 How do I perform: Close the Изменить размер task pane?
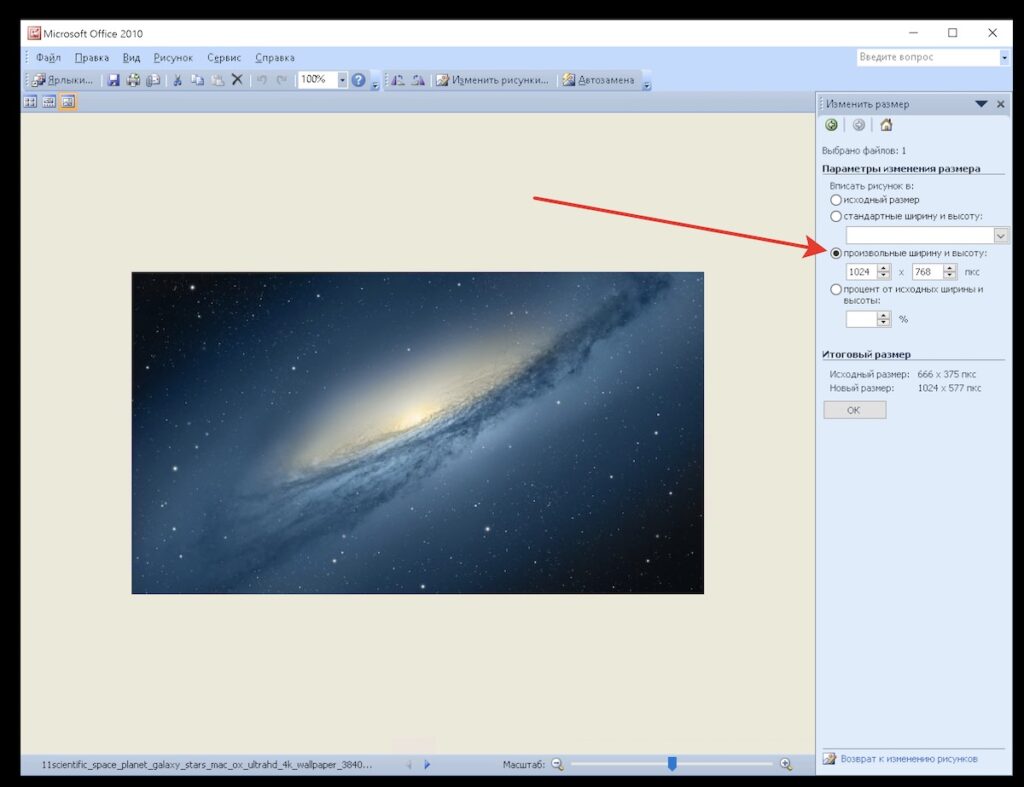coord(1000,104)
